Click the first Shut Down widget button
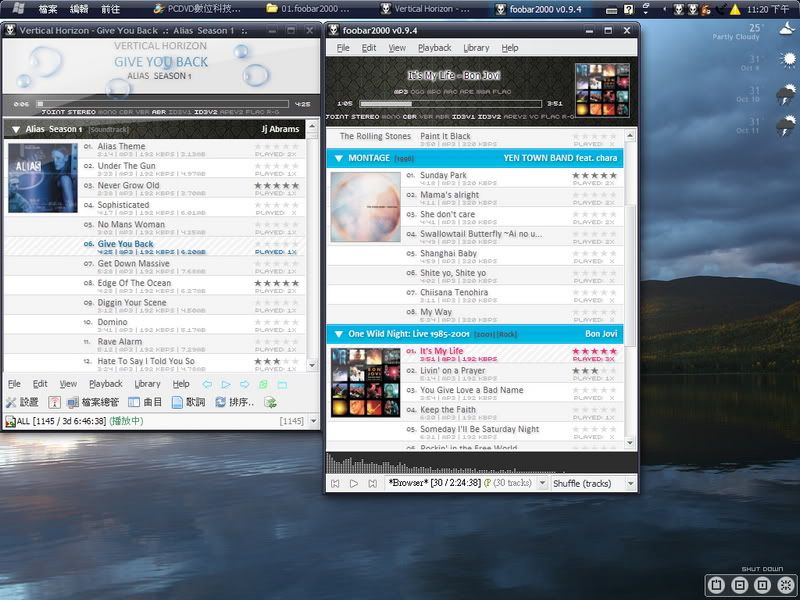 [716, 585]
